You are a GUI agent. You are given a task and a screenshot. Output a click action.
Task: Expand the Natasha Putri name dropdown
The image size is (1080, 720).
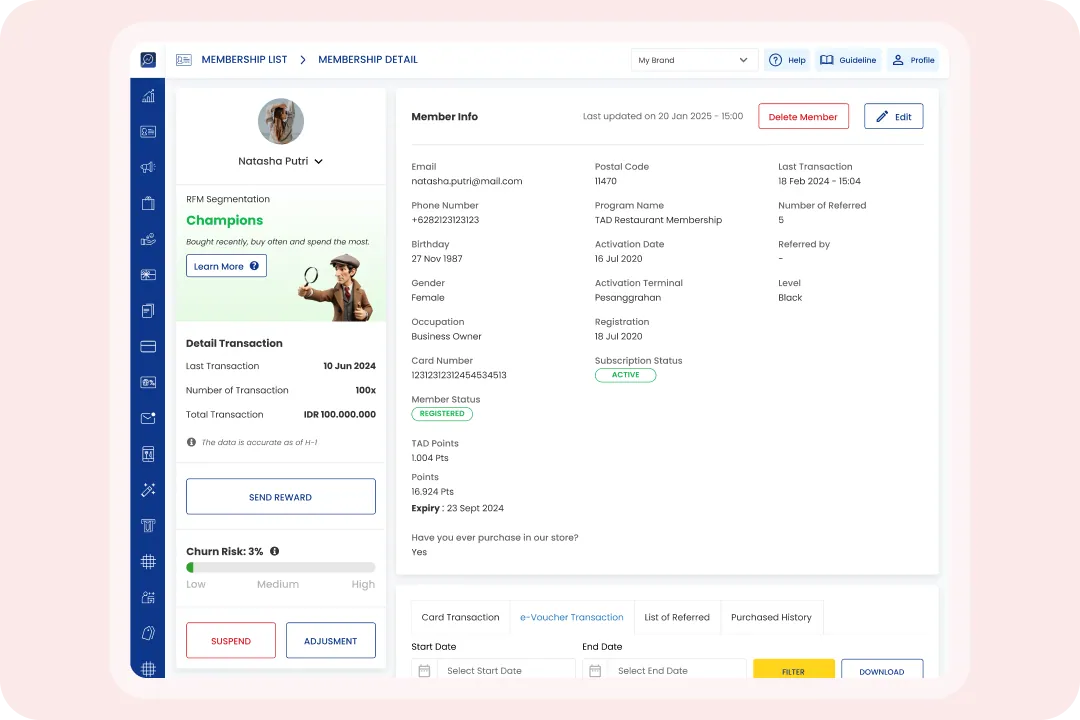coord(318,161)
